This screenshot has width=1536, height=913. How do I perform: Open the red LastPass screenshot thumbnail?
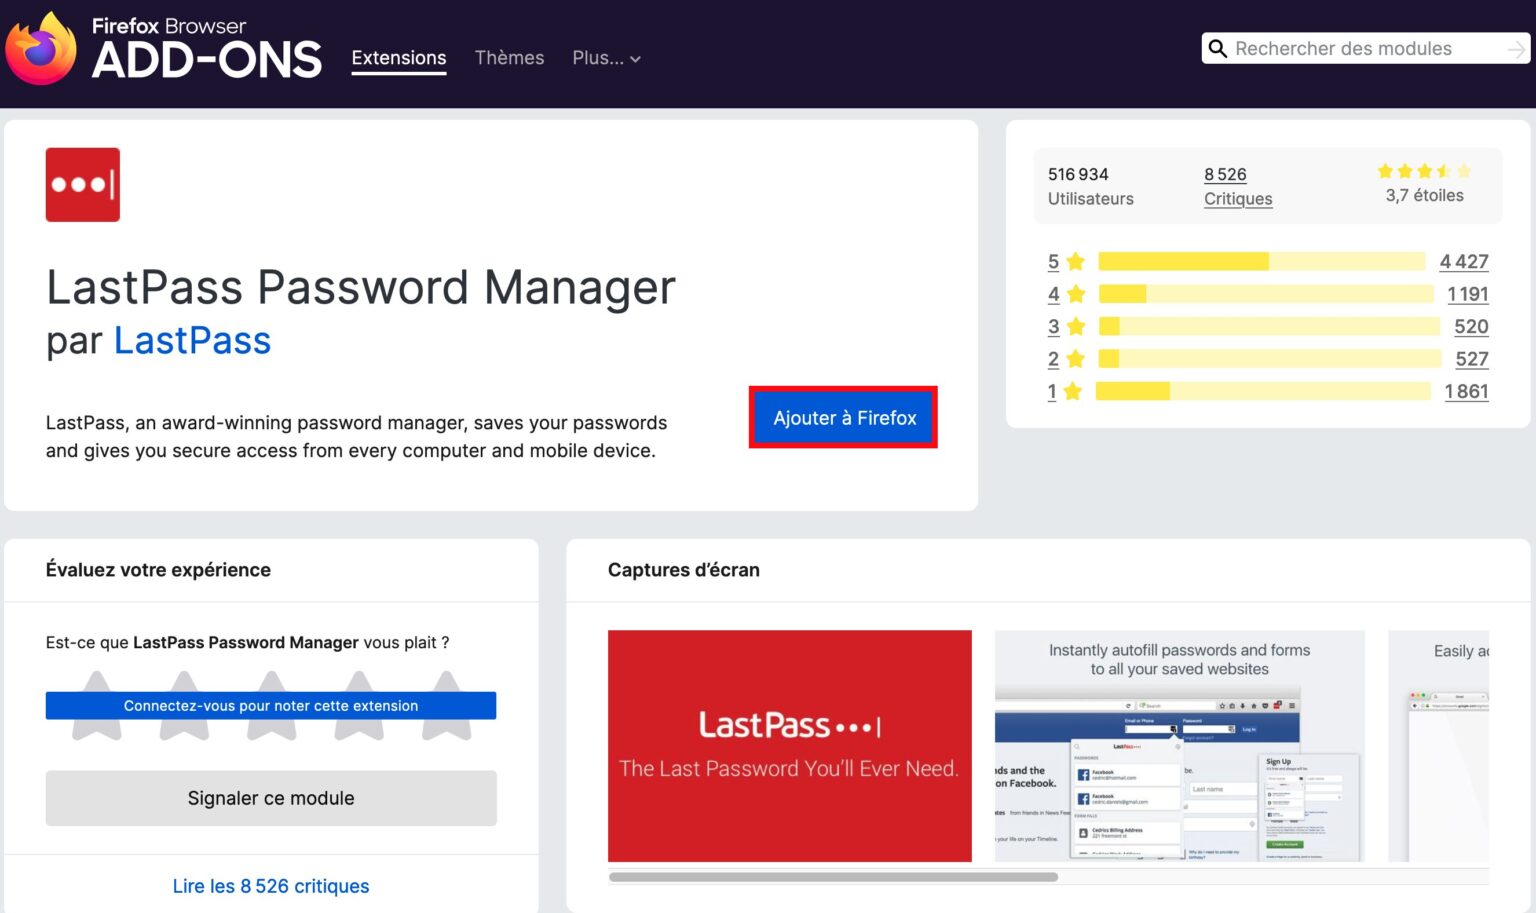pos(789,746)
